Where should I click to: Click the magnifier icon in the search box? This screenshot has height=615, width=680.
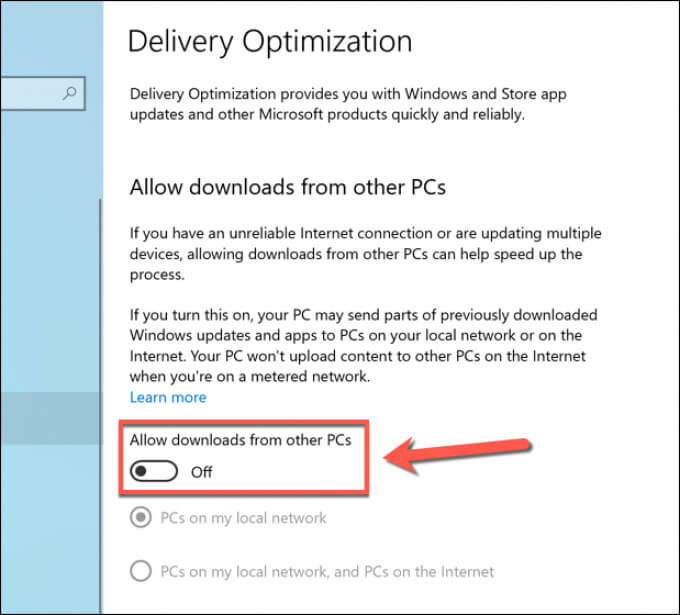(x=70, y=94)
